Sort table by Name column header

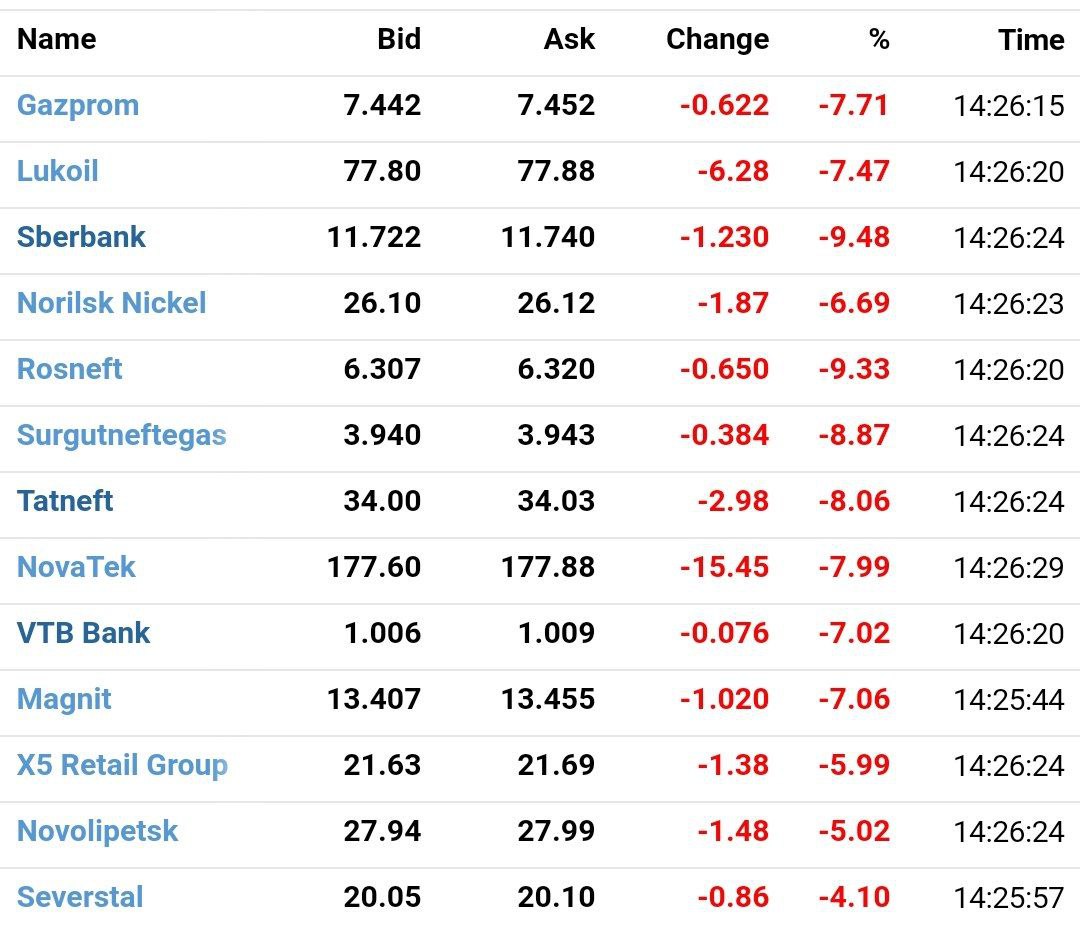pos(56,40)
